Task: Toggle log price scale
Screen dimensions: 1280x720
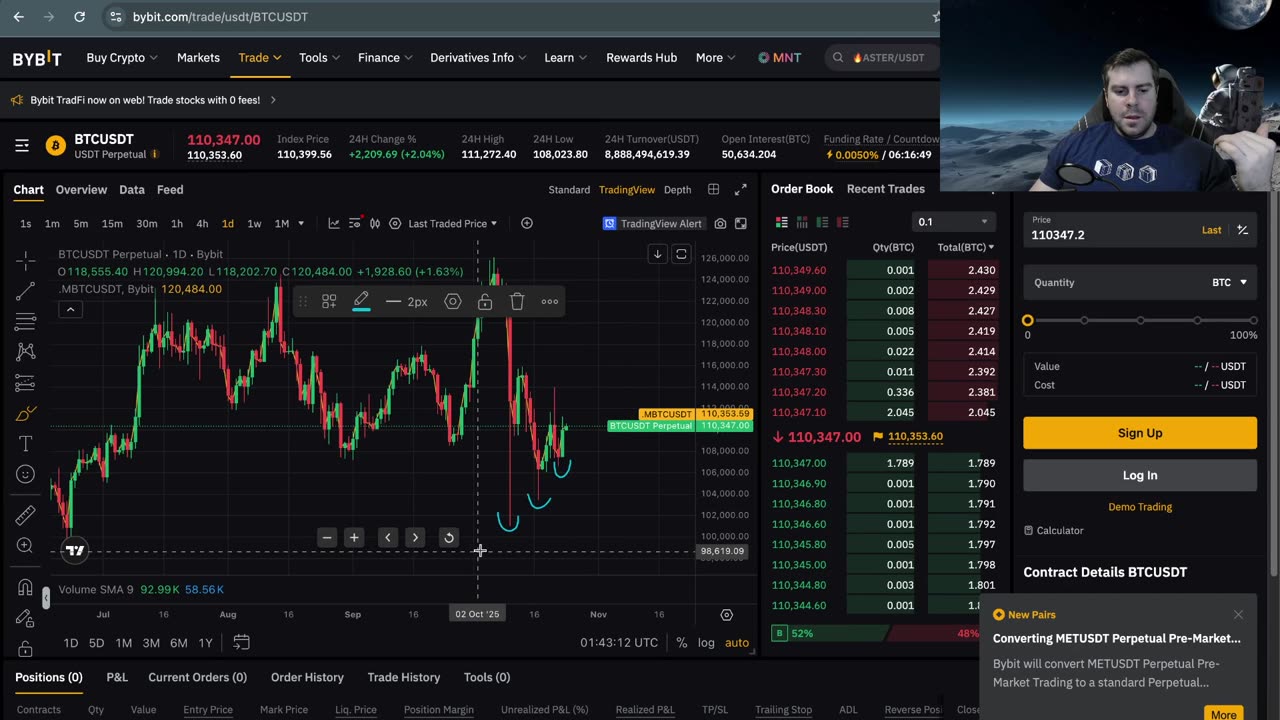Action: (x=706, y=643)
